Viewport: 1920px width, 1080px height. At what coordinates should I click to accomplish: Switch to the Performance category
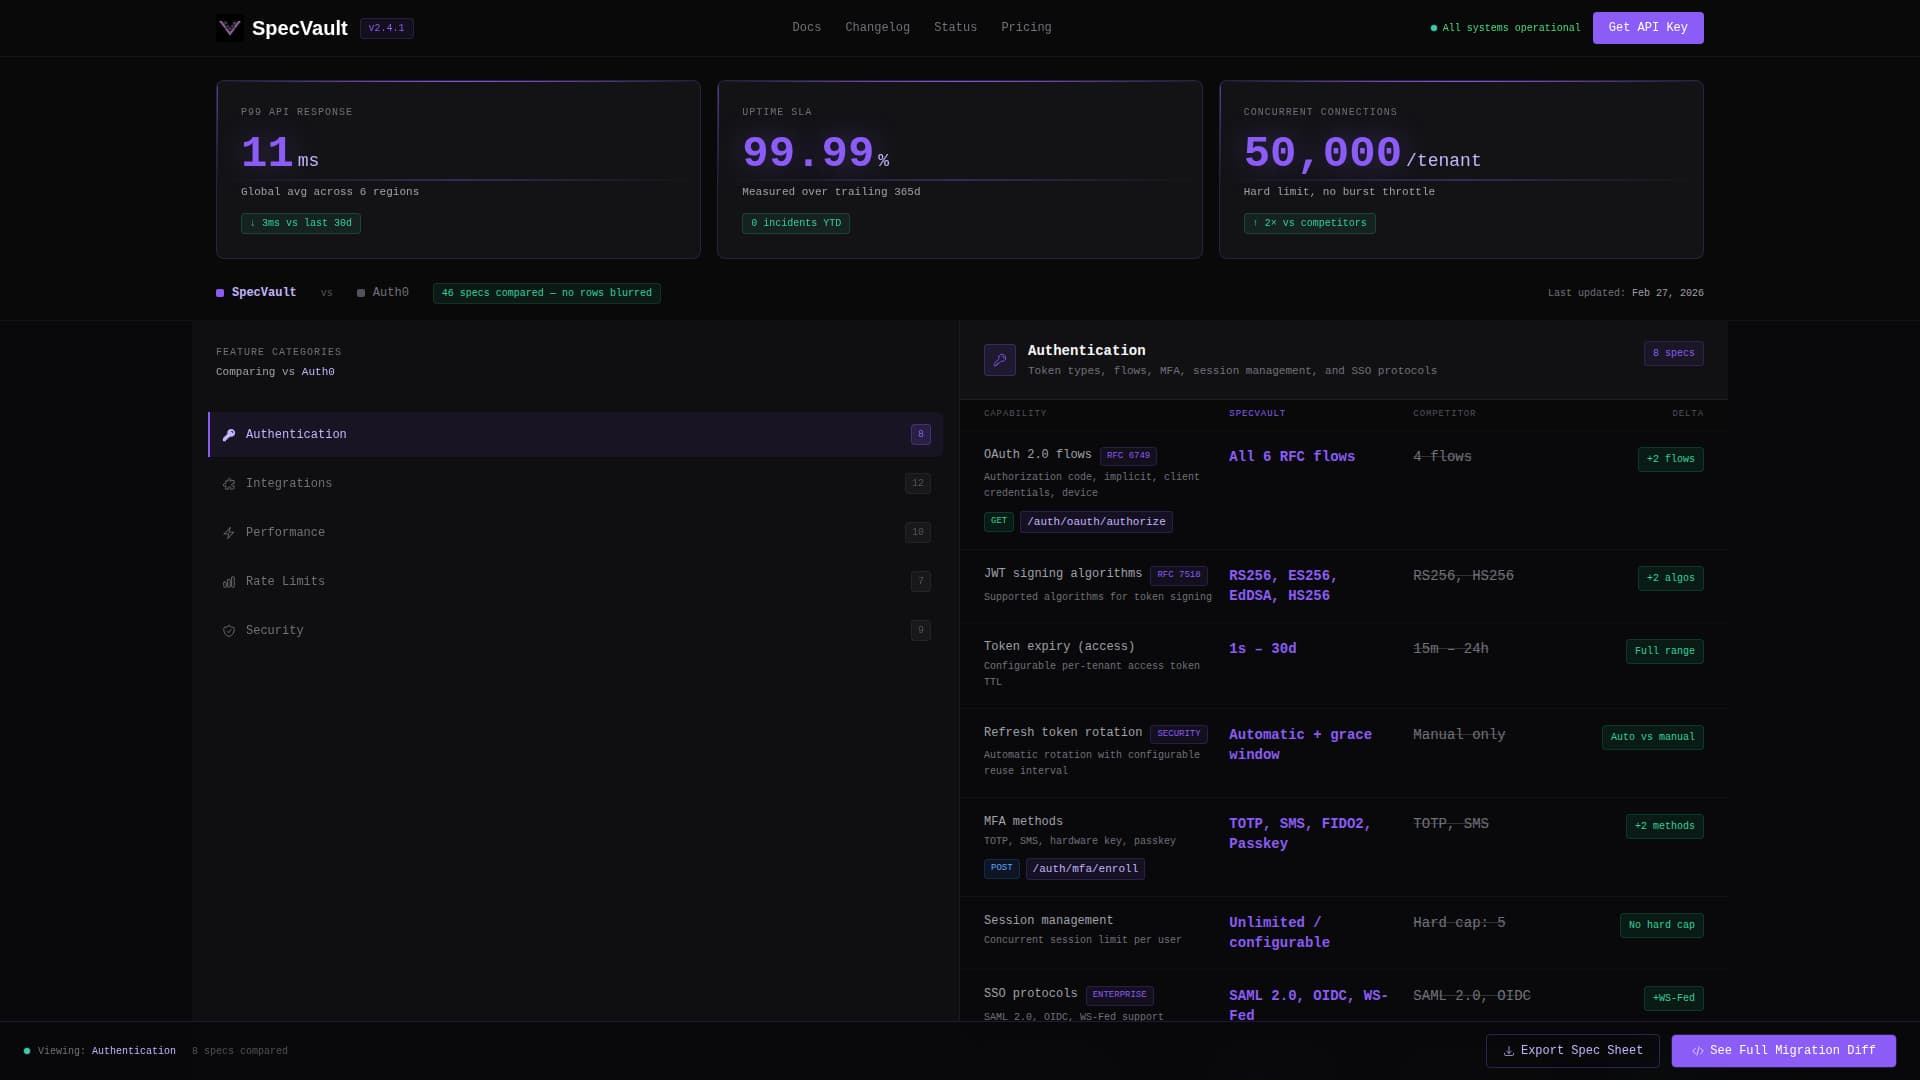tap(575, 532)
